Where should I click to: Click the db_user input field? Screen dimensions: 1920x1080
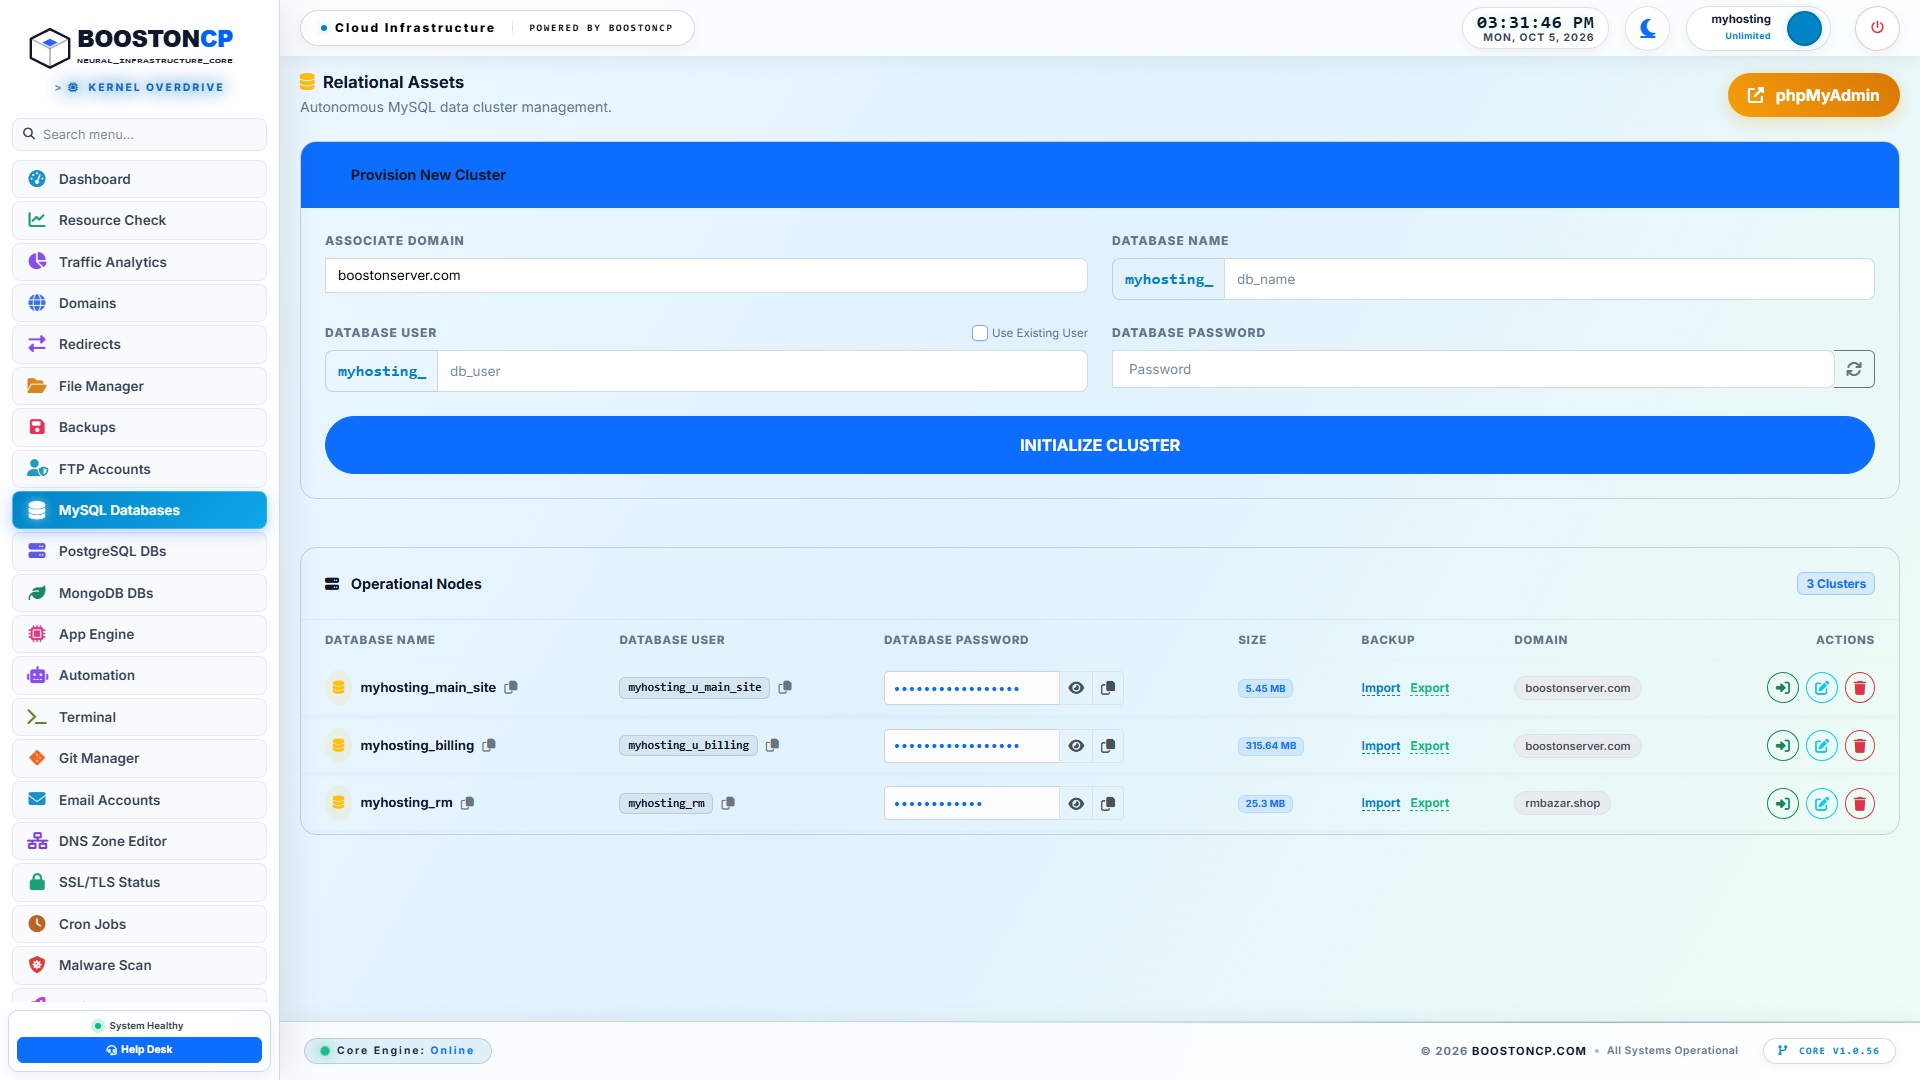(x=761, y=371)
